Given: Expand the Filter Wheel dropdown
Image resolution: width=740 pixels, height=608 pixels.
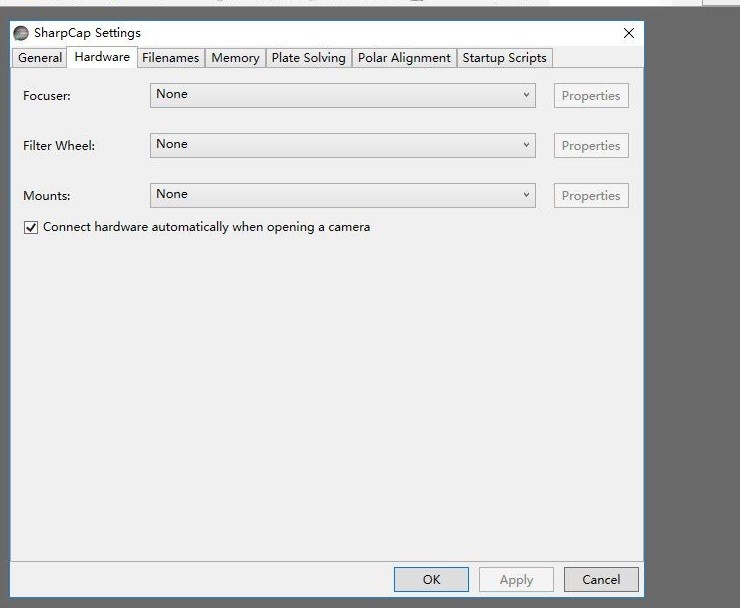Looking at the screenshot, I should tap(343, 145).
